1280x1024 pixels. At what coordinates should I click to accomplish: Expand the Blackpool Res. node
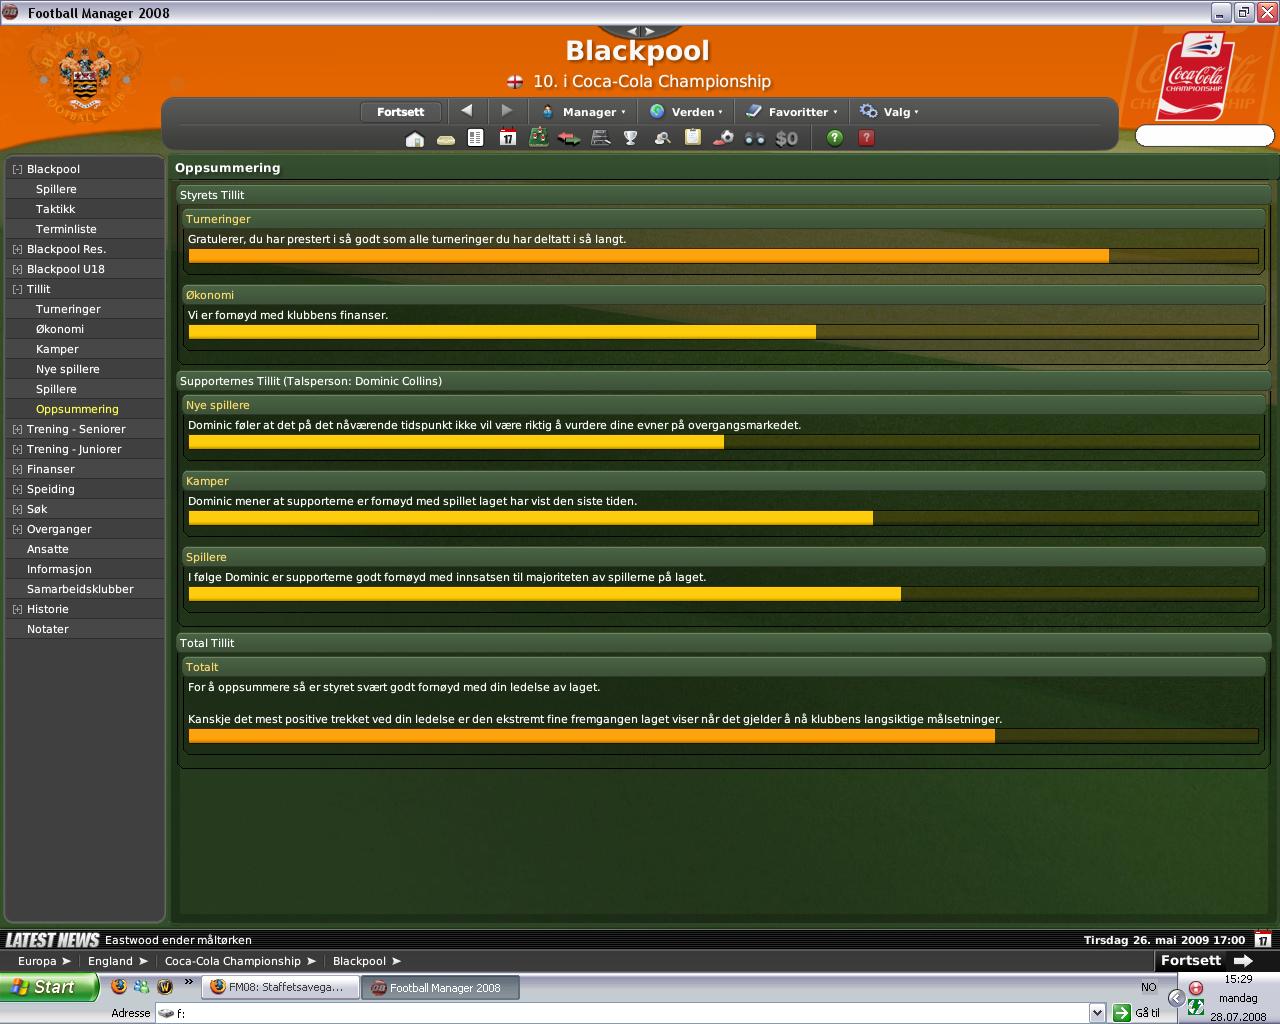(x=17, y=249)
